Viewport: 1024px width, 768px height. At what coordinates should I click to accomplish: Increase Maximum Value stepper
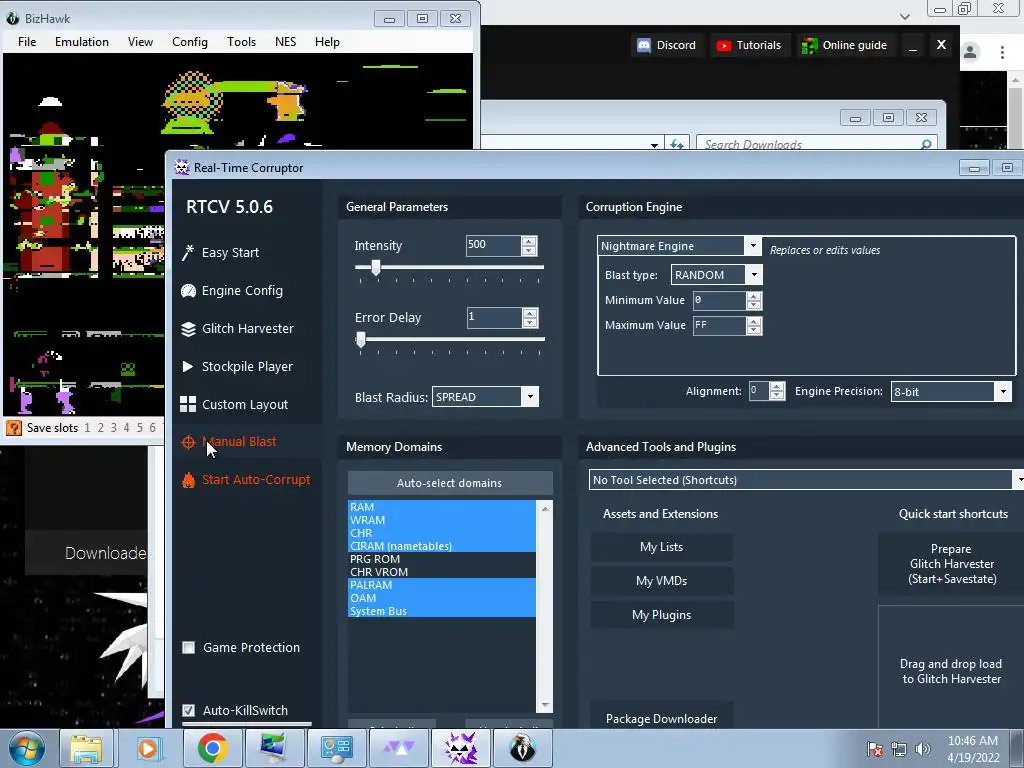click(754, 321)
